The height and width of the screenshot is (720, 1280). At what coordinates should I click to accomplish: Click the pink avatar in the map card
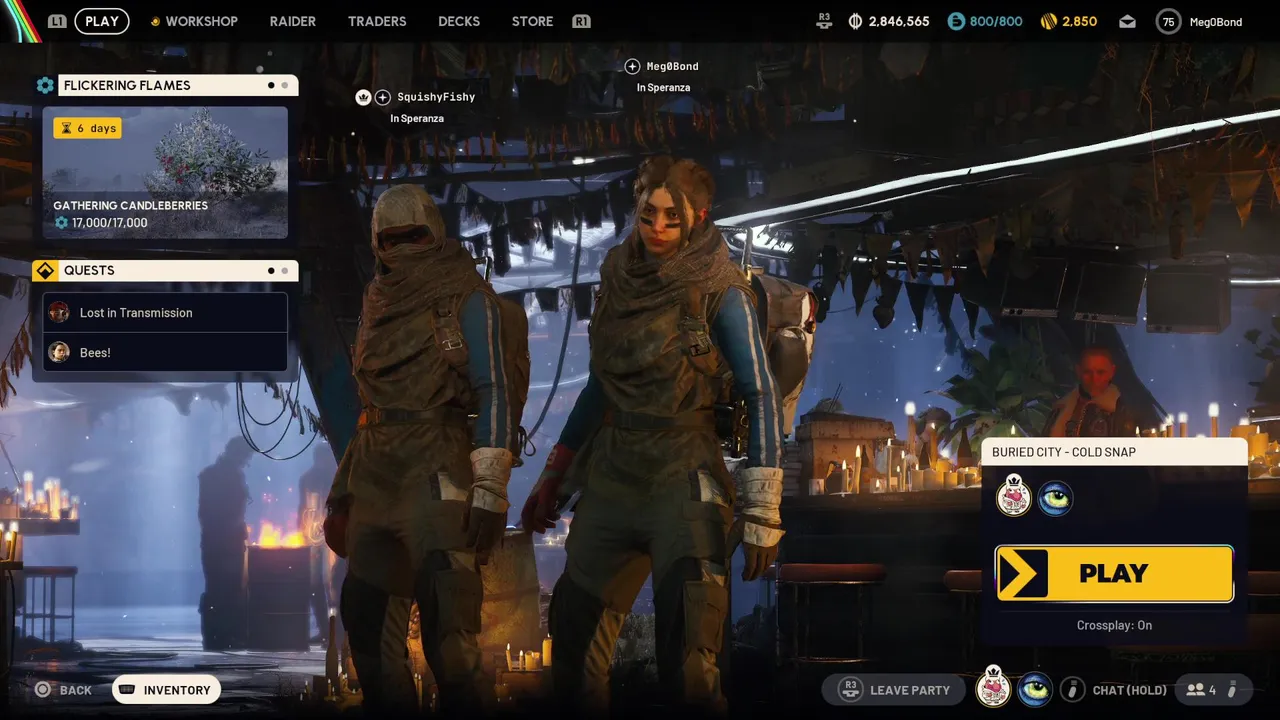click(x=1014, y=497)
